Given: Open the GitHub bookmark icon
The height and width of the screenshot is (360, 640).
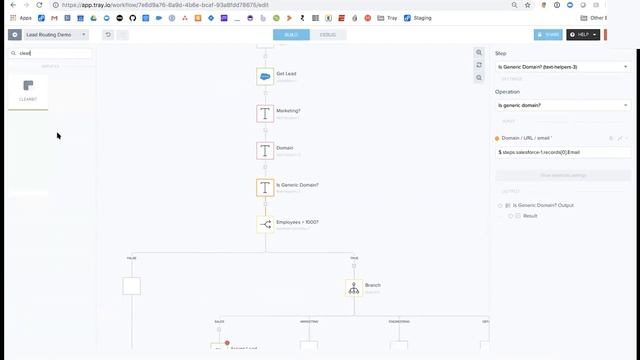Looking at the screenshot, I should pyautogui.click(x=133, y=18).
